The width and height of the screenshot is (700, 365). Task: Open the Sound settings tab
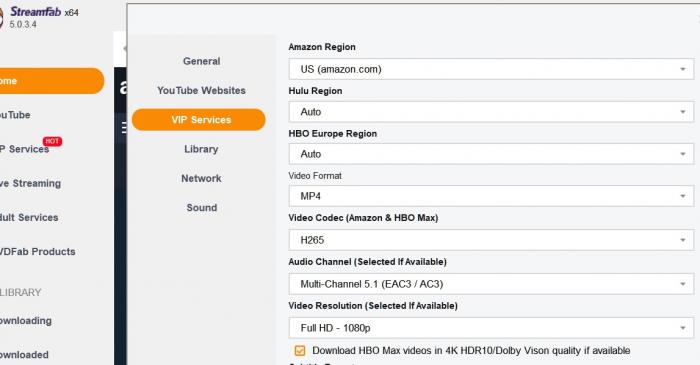click(x=201, y=207)
